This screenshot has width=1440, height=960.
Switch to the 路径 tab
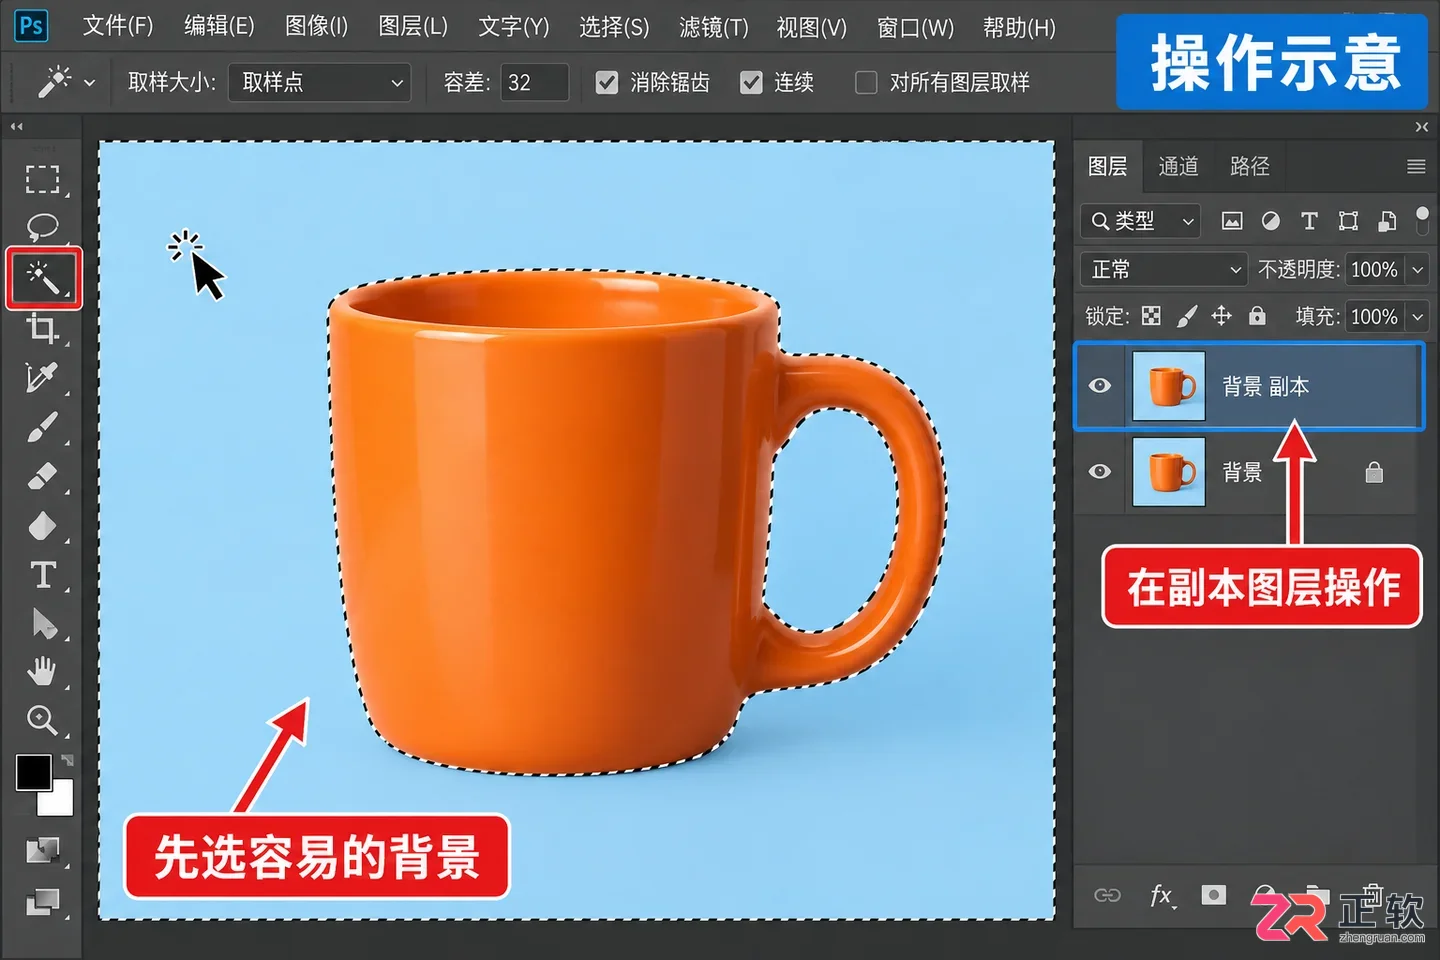point(1250,166)
